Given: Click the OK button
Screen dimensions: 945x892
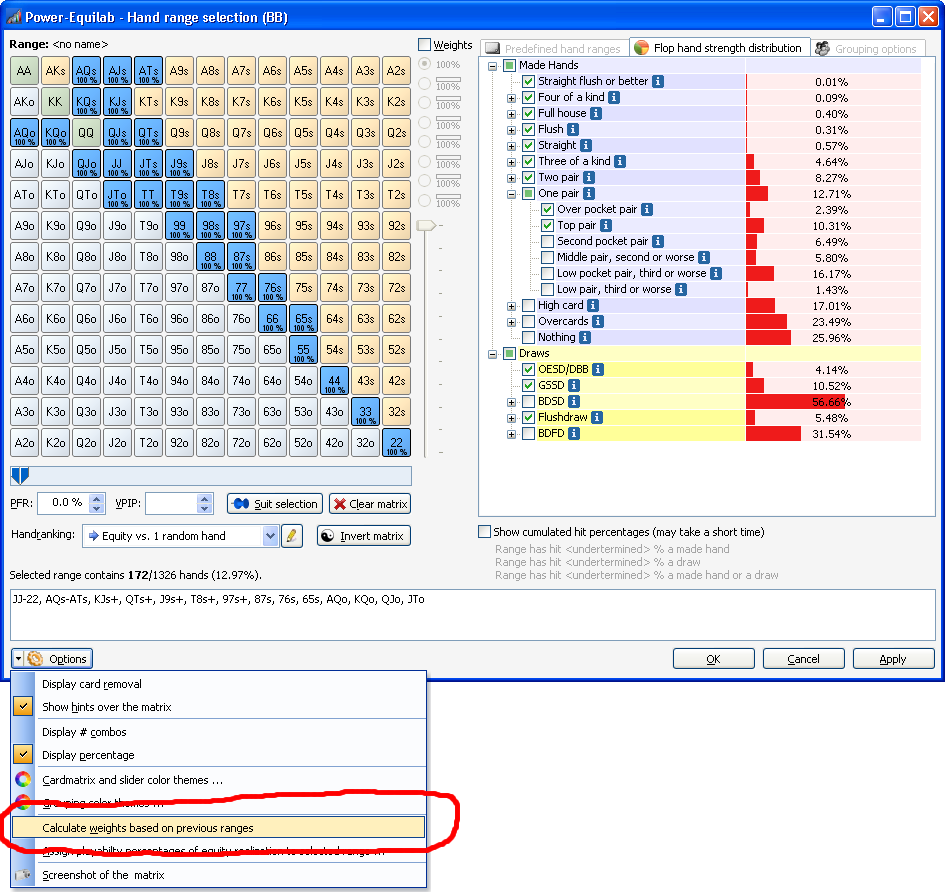Looking at the screenshot, I should tap(714, 659).
